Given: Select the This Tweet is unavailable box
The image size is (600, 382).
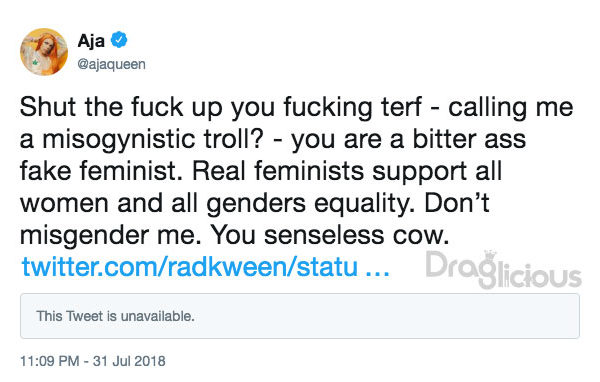Looking at the screenshot, I should [x=300, y=316].
